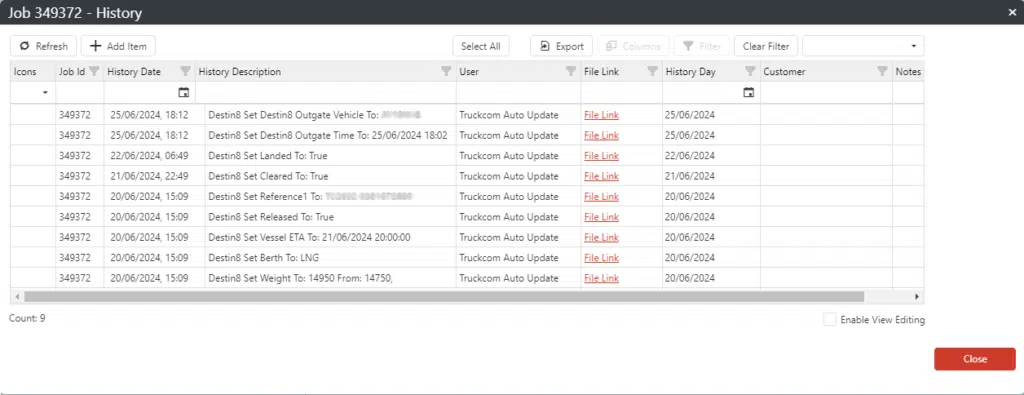1024x395 pixels.
Task: Click Select All button
Action: click(x=481, y=46)
